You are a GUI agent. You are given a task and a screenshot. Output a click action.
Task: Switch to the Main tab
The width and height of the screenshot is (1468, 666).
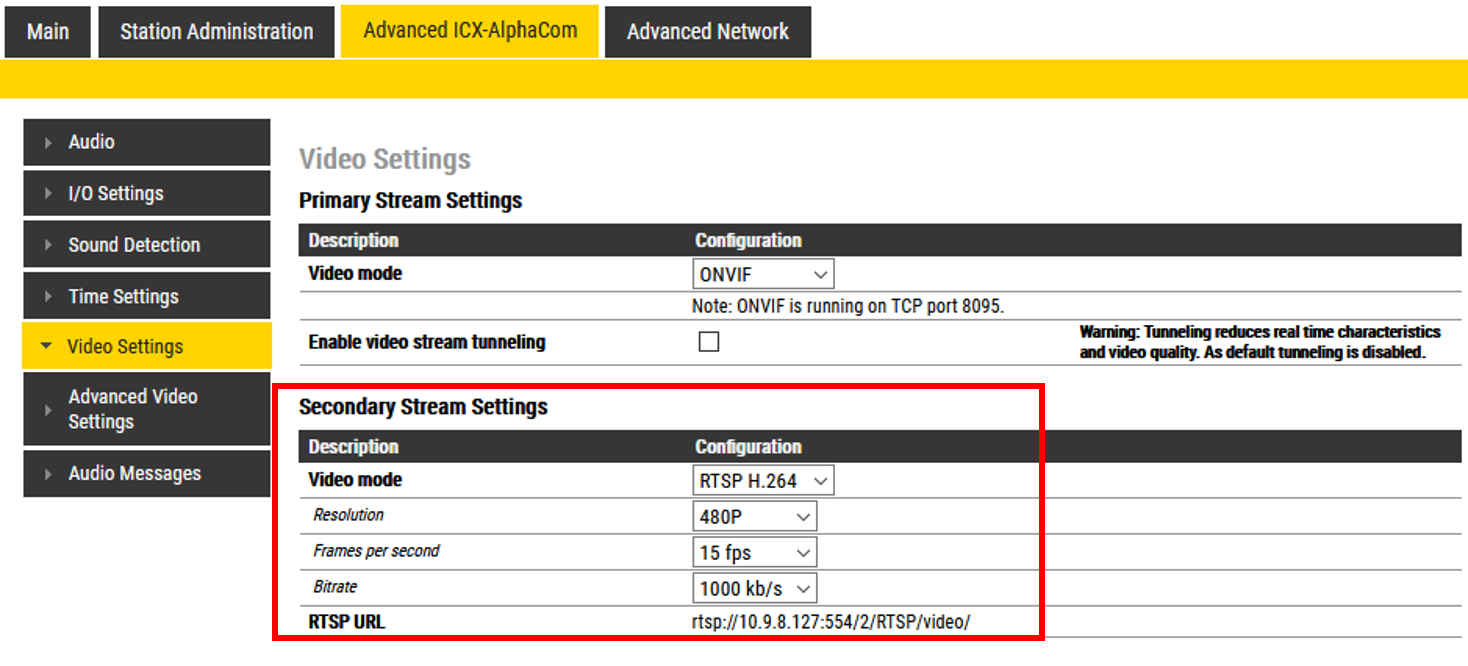(47, 32)
